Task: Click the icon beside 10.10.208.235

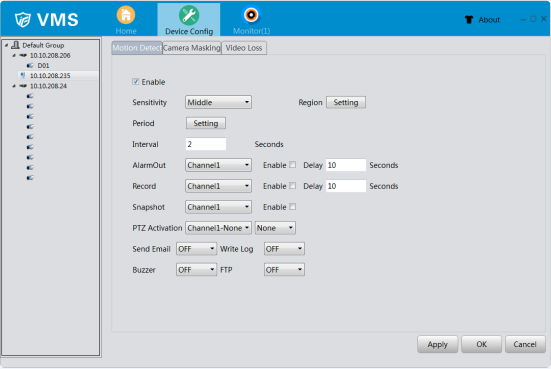Action: [x=23, y=76]
